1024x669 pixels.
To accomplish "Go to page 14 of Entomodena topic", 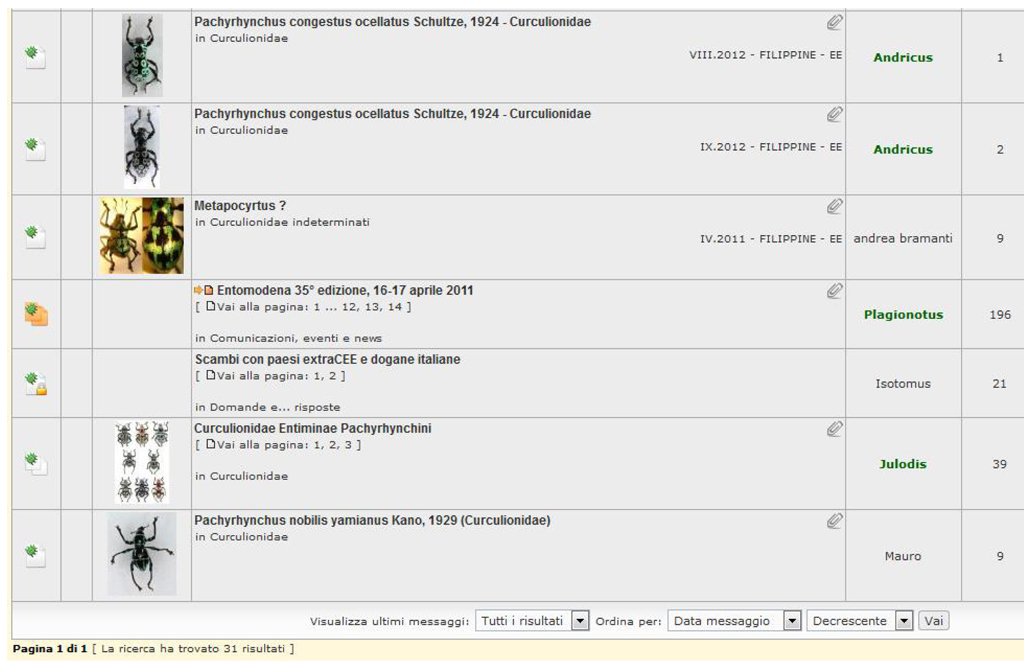I will [x=394, y=307].
